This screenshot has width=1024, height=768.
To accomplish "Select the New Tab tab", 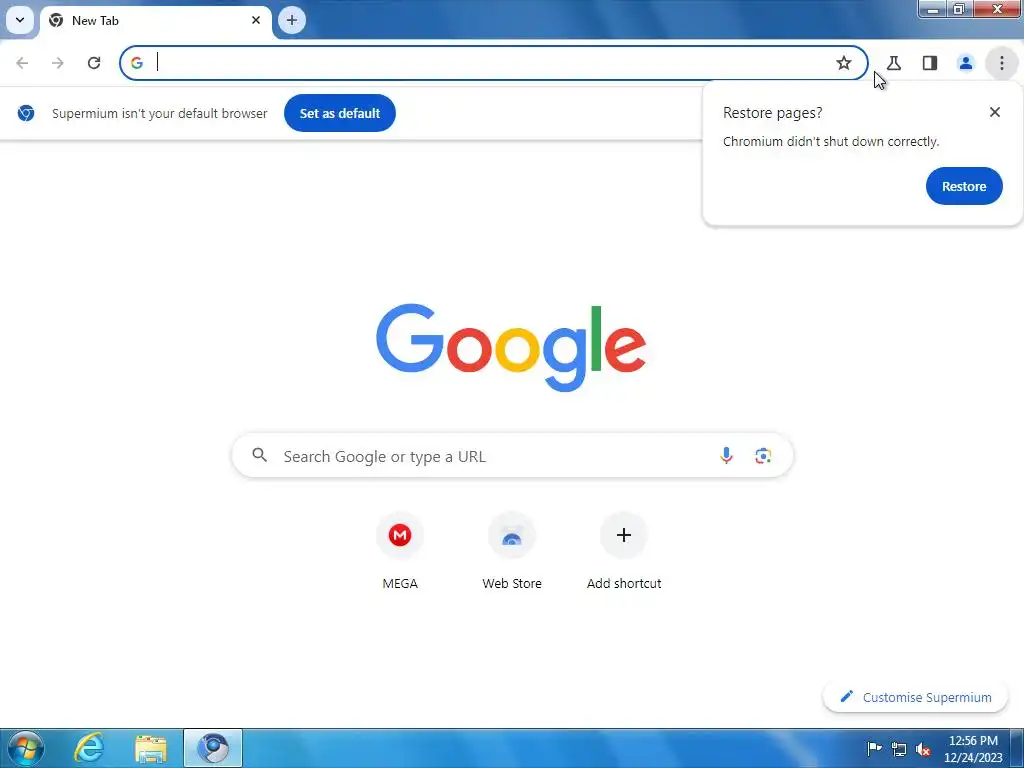I will (156, 21).
